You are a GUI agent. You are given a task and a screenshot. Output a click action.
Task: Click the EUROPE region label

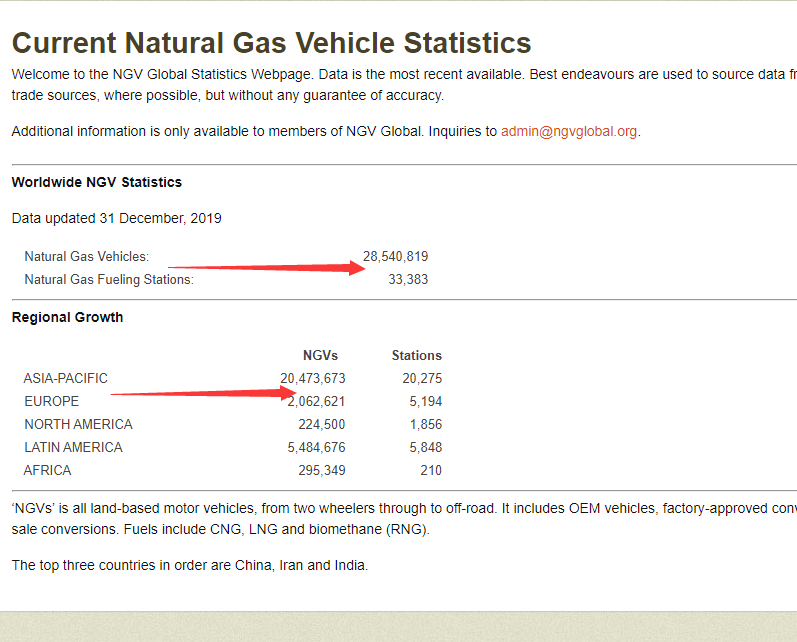[52, 401]
